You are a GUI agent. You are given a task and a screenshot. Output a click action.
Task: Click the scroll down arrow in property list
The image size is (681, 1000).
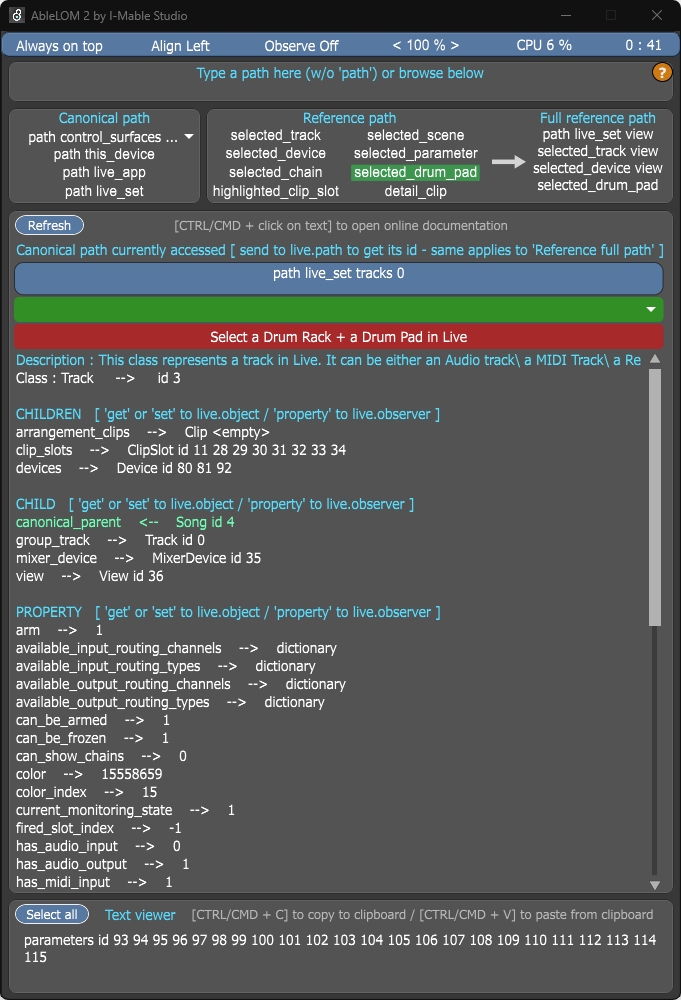coord(655,884)
